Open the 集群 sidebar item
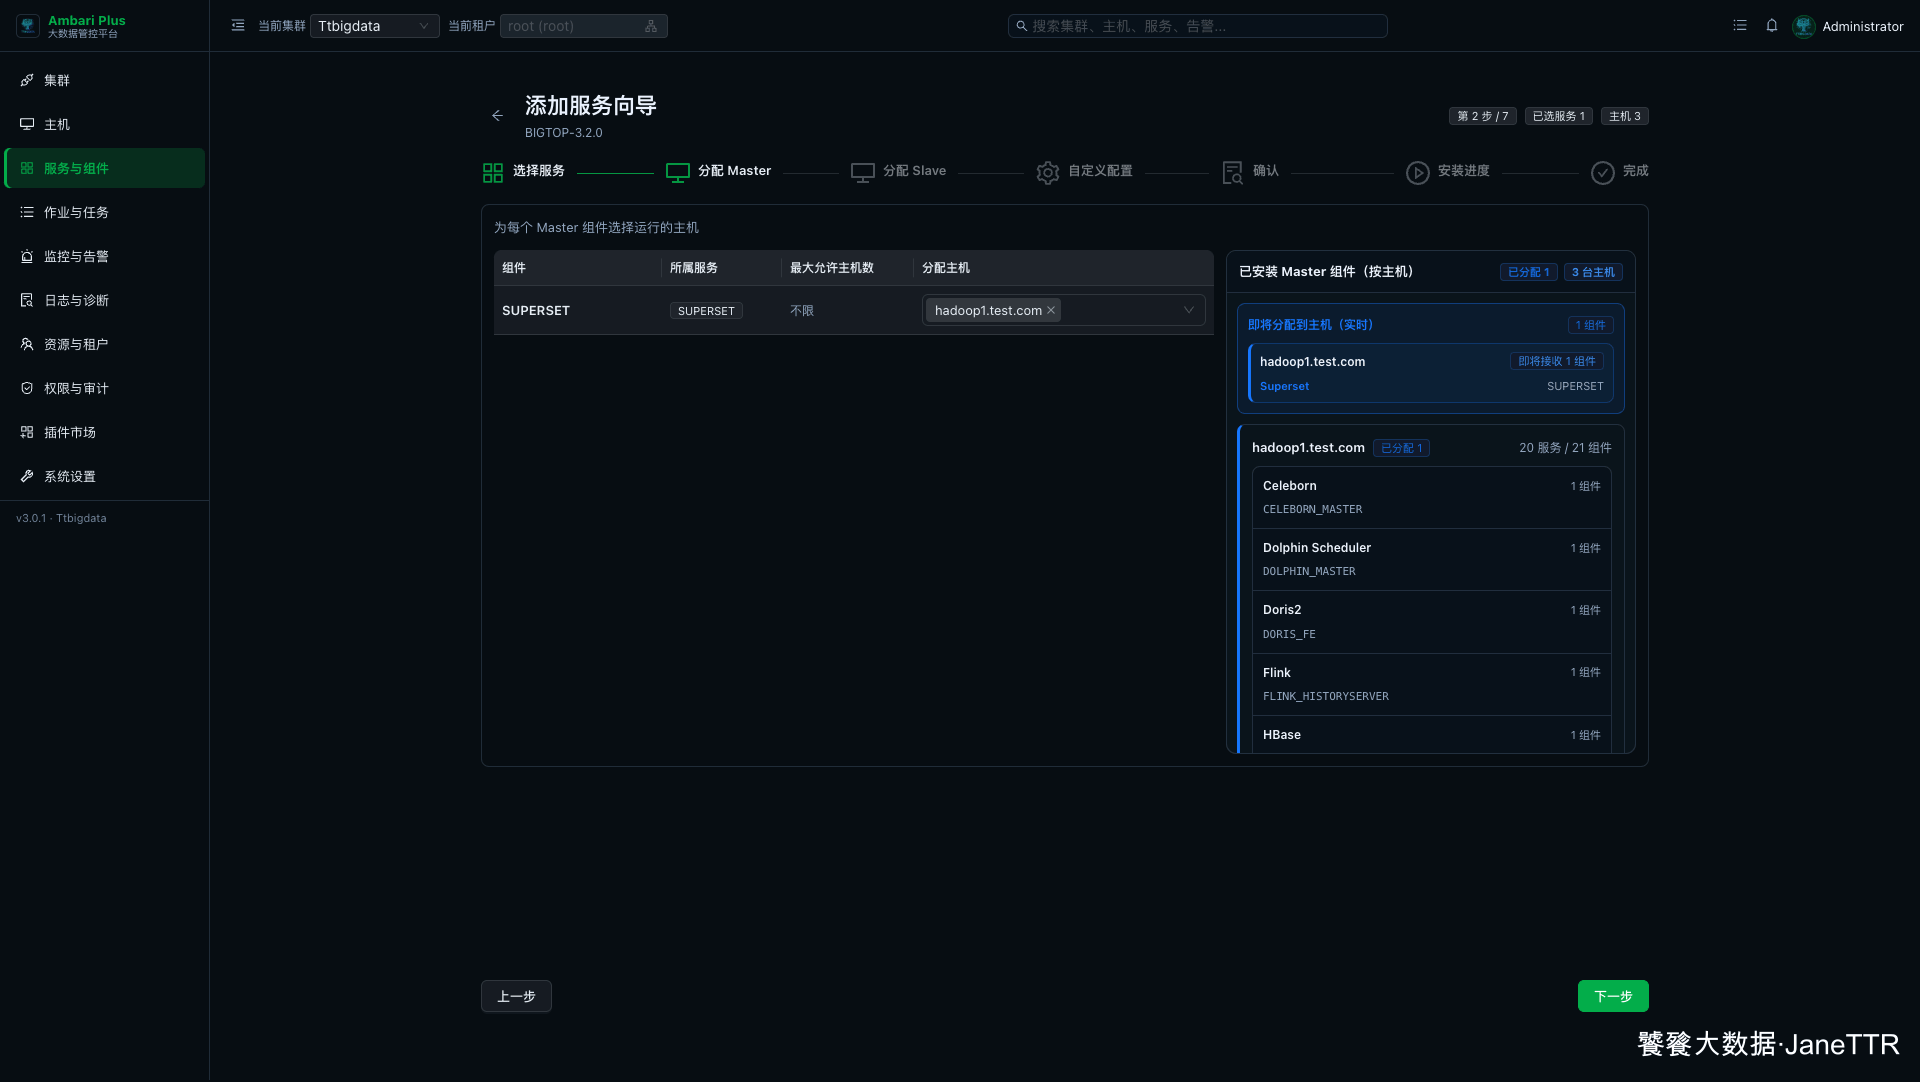This screenshot has width=1920, height=1082. coord(105,80)
